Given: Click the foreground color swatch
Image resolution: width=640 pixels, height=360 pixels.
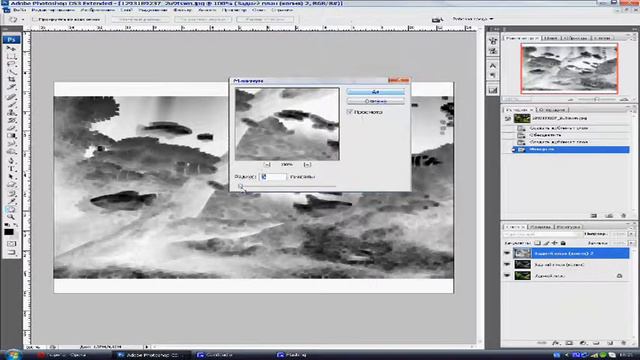Looking at the screenshot, I should click(x=9, y=232).
